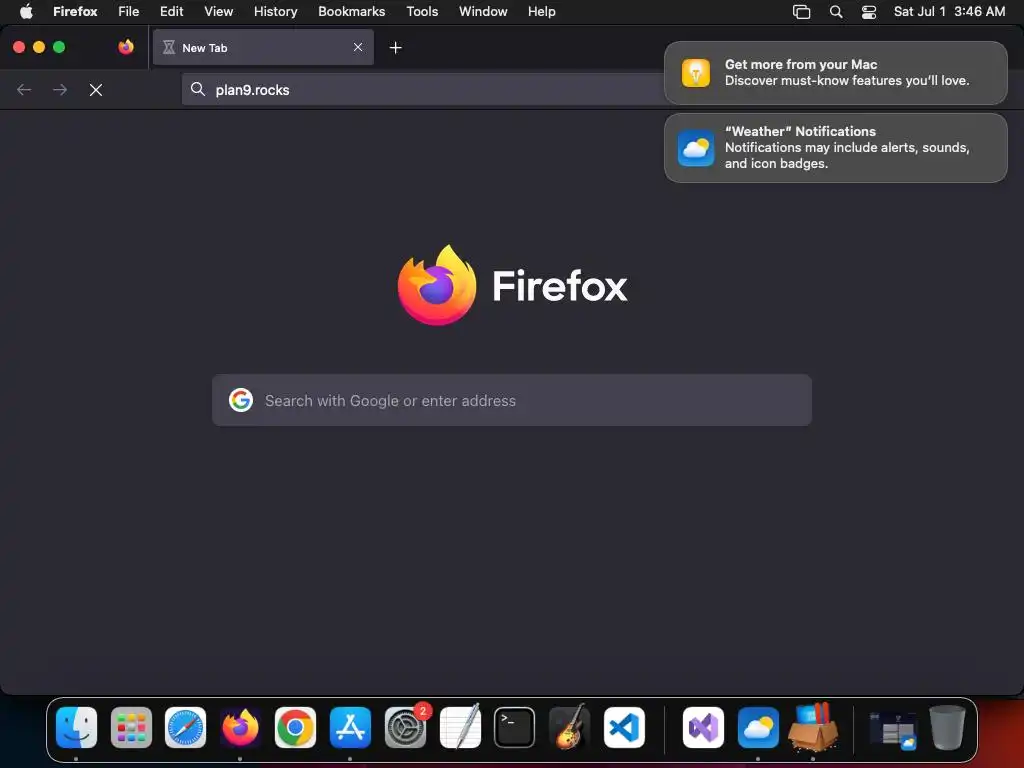Open System Settings with the badge
This screenshot has height=768, width=1024.
pos(405,727)
